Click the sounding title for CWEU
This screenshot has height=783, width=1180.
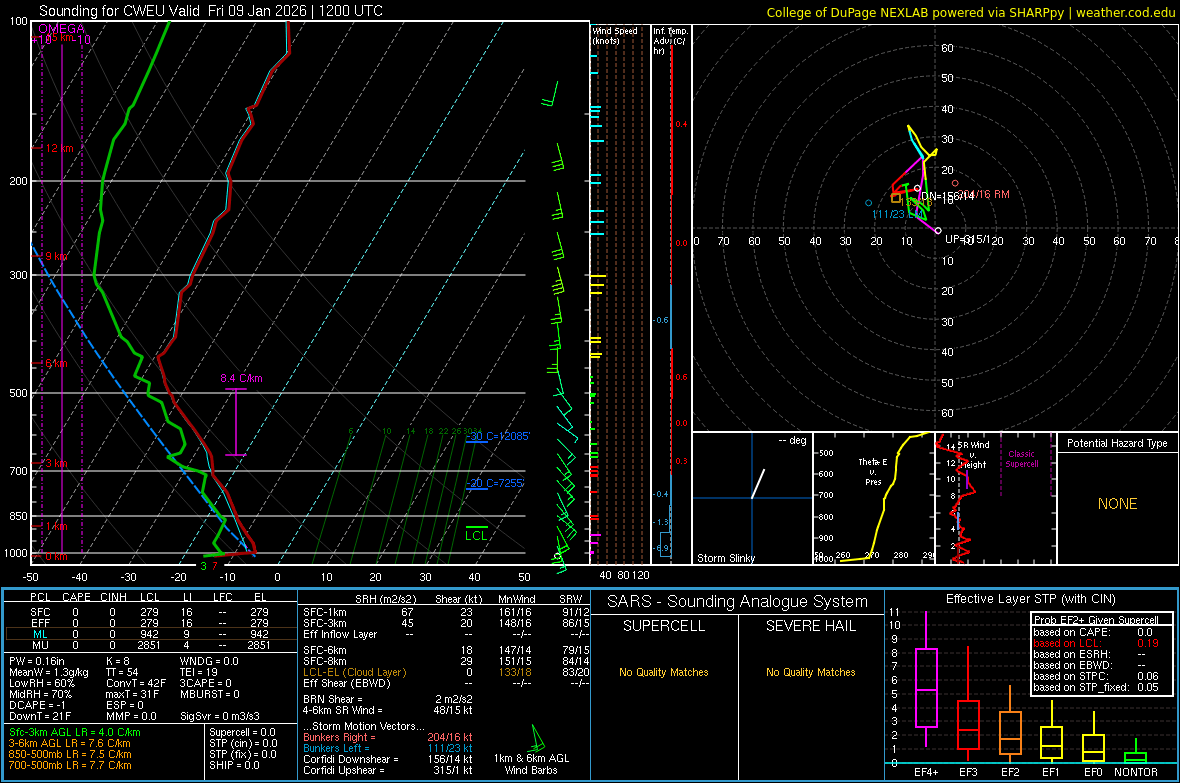coord(211,11)
